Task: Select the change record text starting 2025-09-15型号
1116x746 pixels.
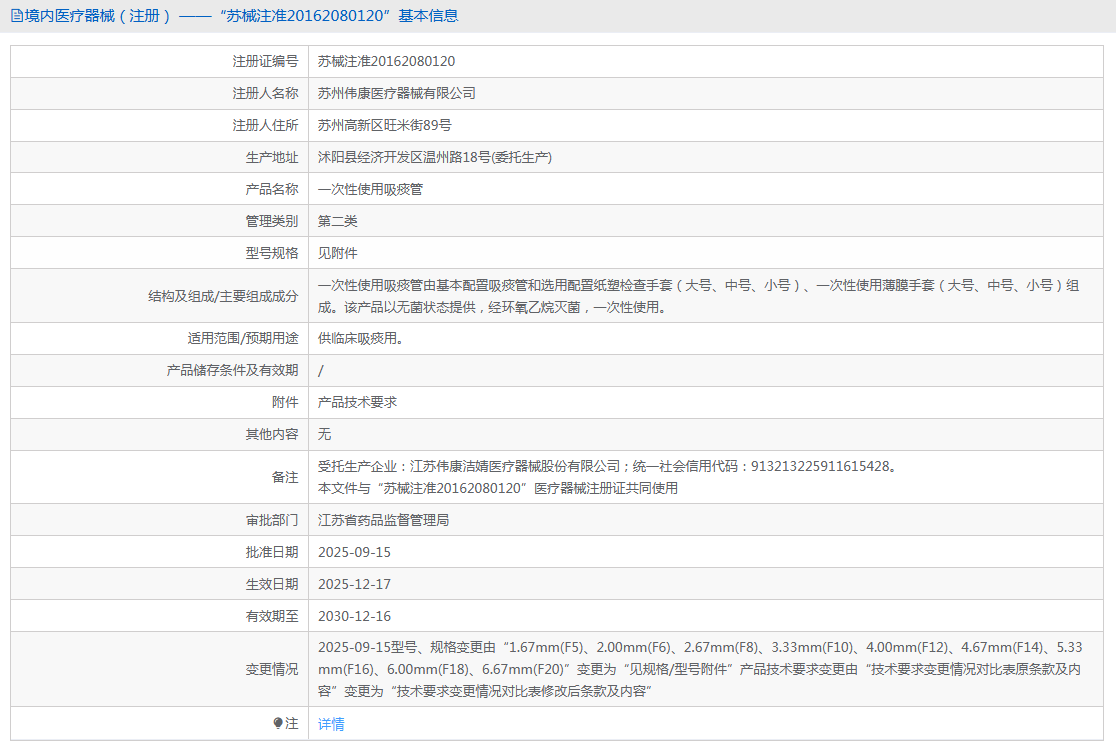Action: point(700,669)
